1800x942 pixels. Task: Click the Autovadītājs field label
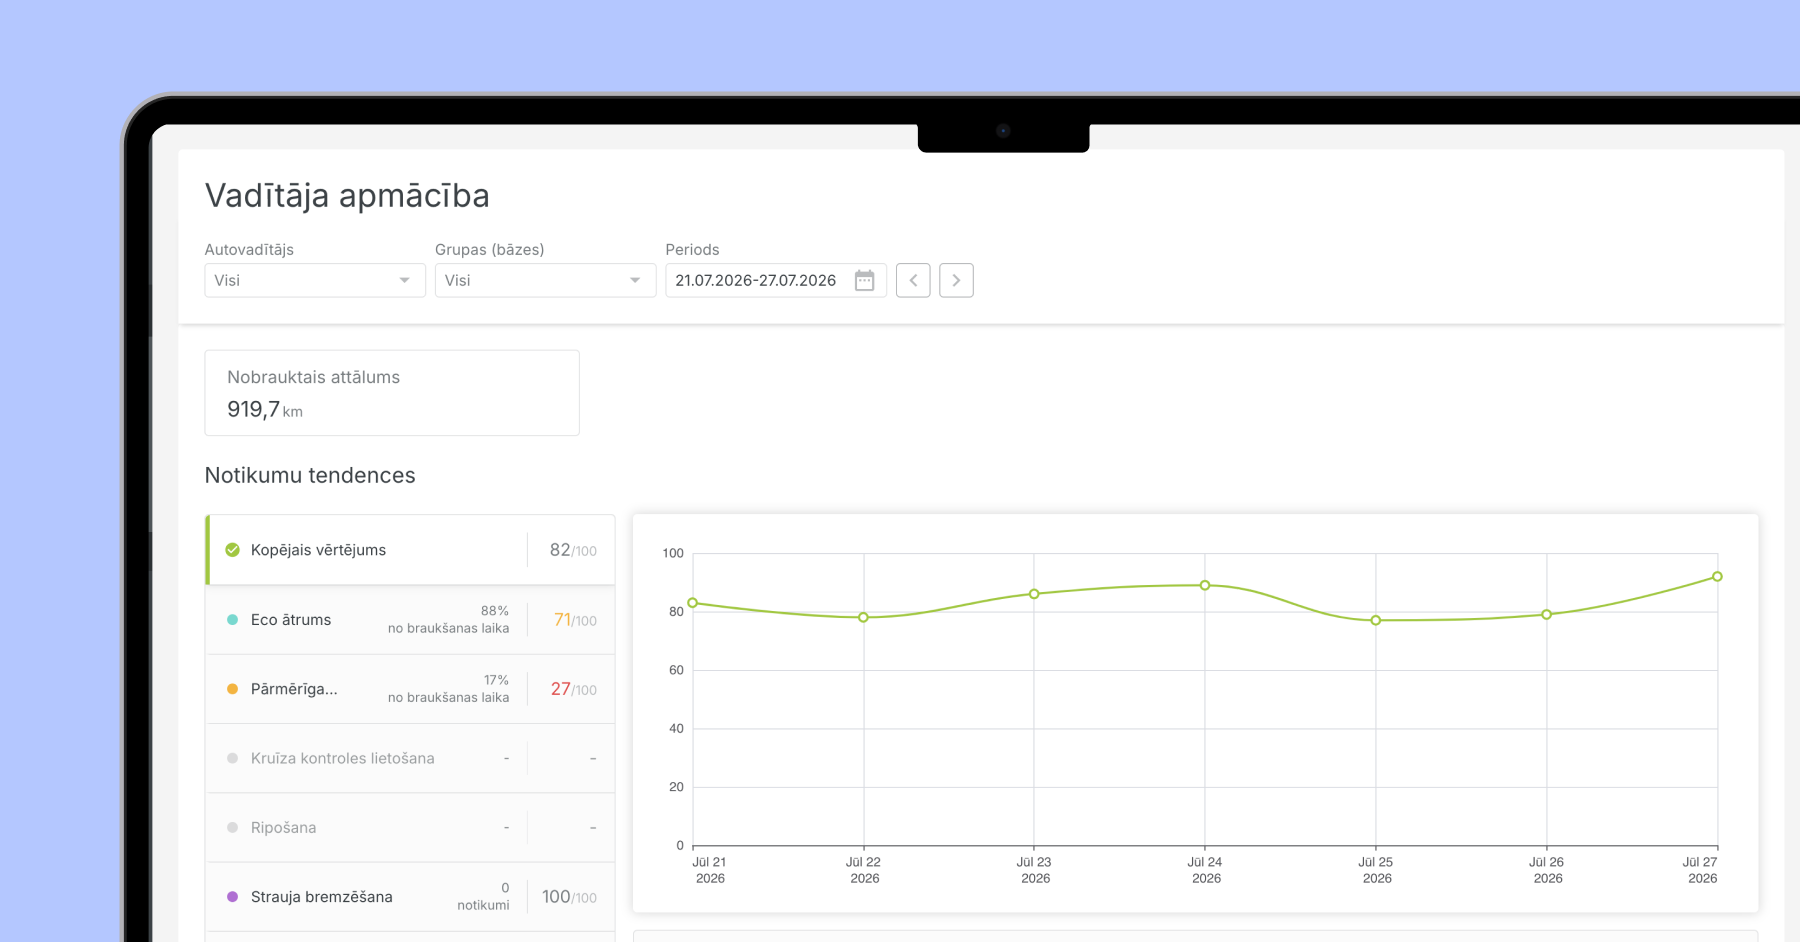(x=249, y=250)
